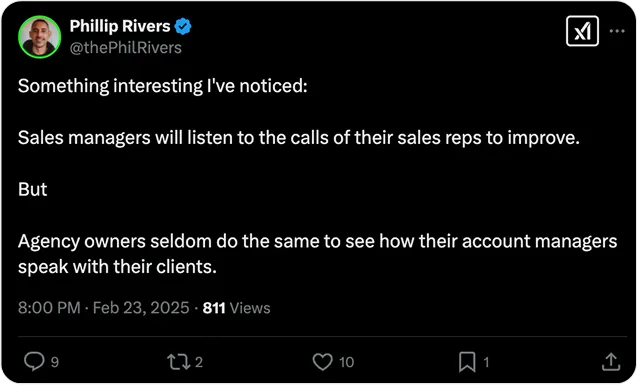Click the repost count number 2

(199, 362)
